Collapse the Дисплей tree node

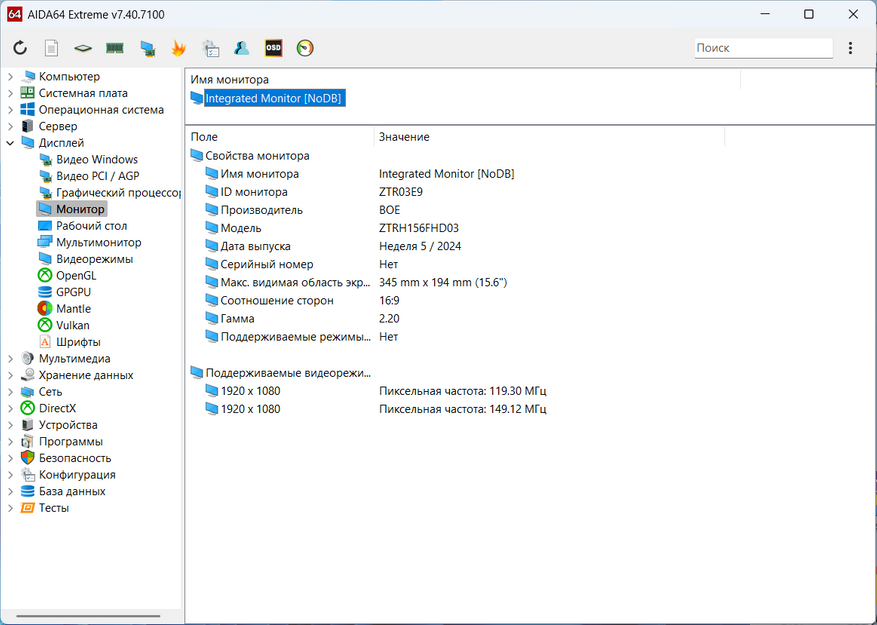11,143
